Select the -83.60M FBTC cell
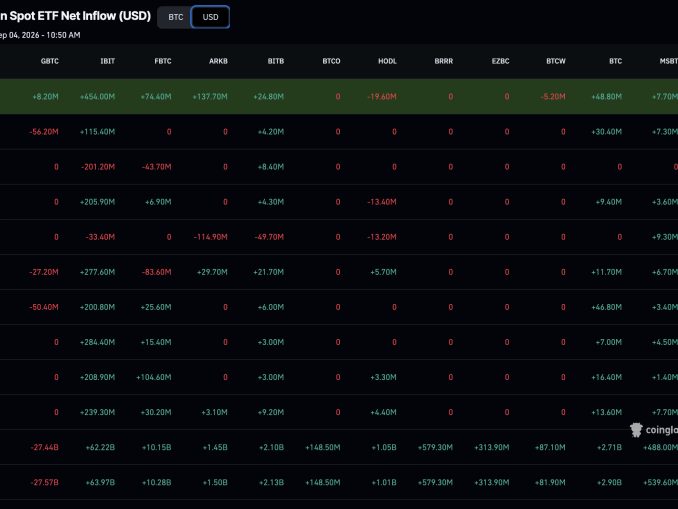 (157, 272)
